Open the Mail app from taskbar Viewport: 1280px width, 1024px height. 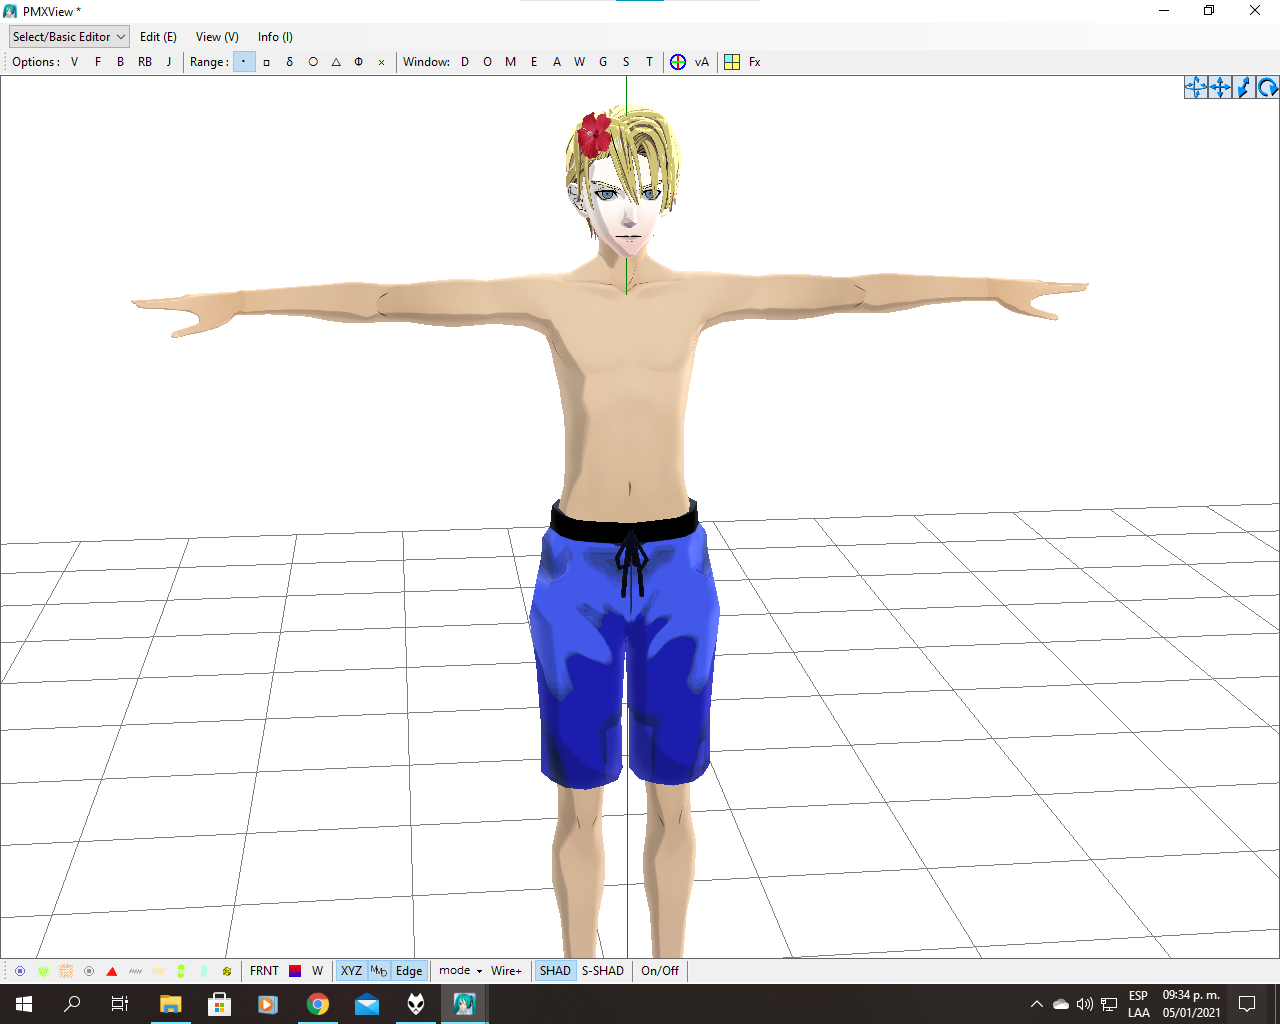[367, 1004]
